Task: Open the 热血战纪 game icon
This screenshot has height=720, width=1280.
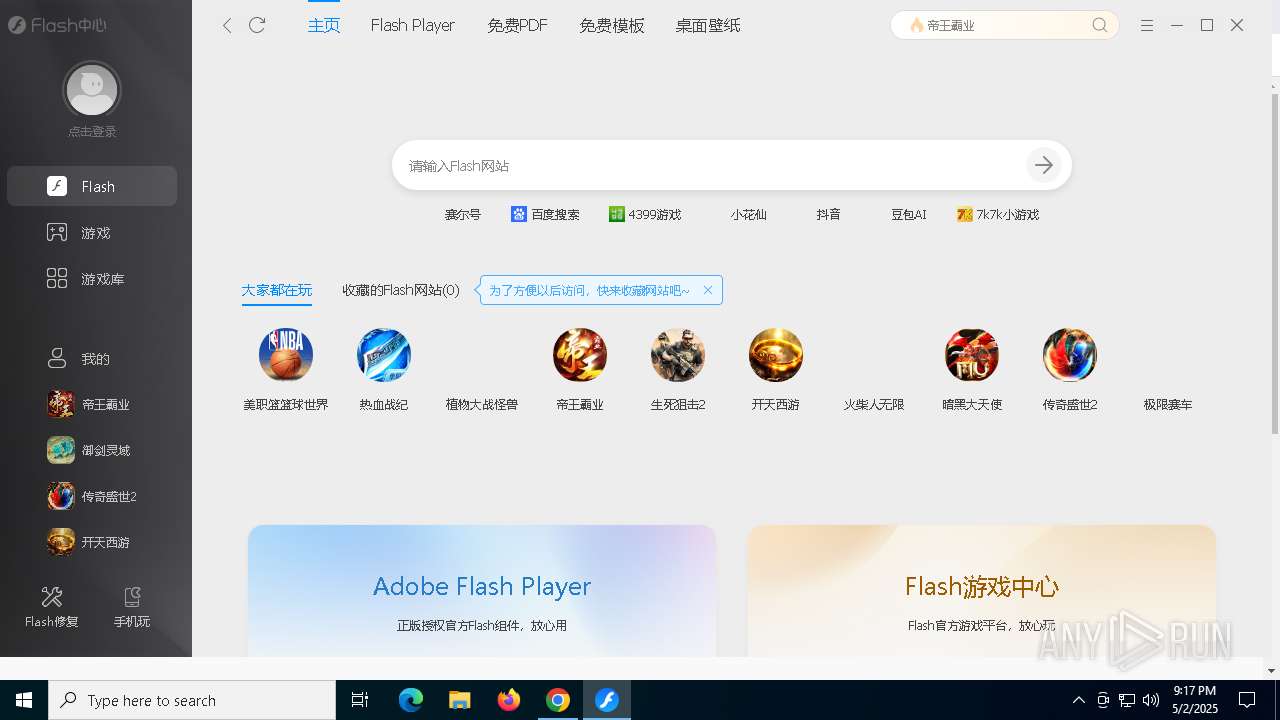Action: coord(384,355)
